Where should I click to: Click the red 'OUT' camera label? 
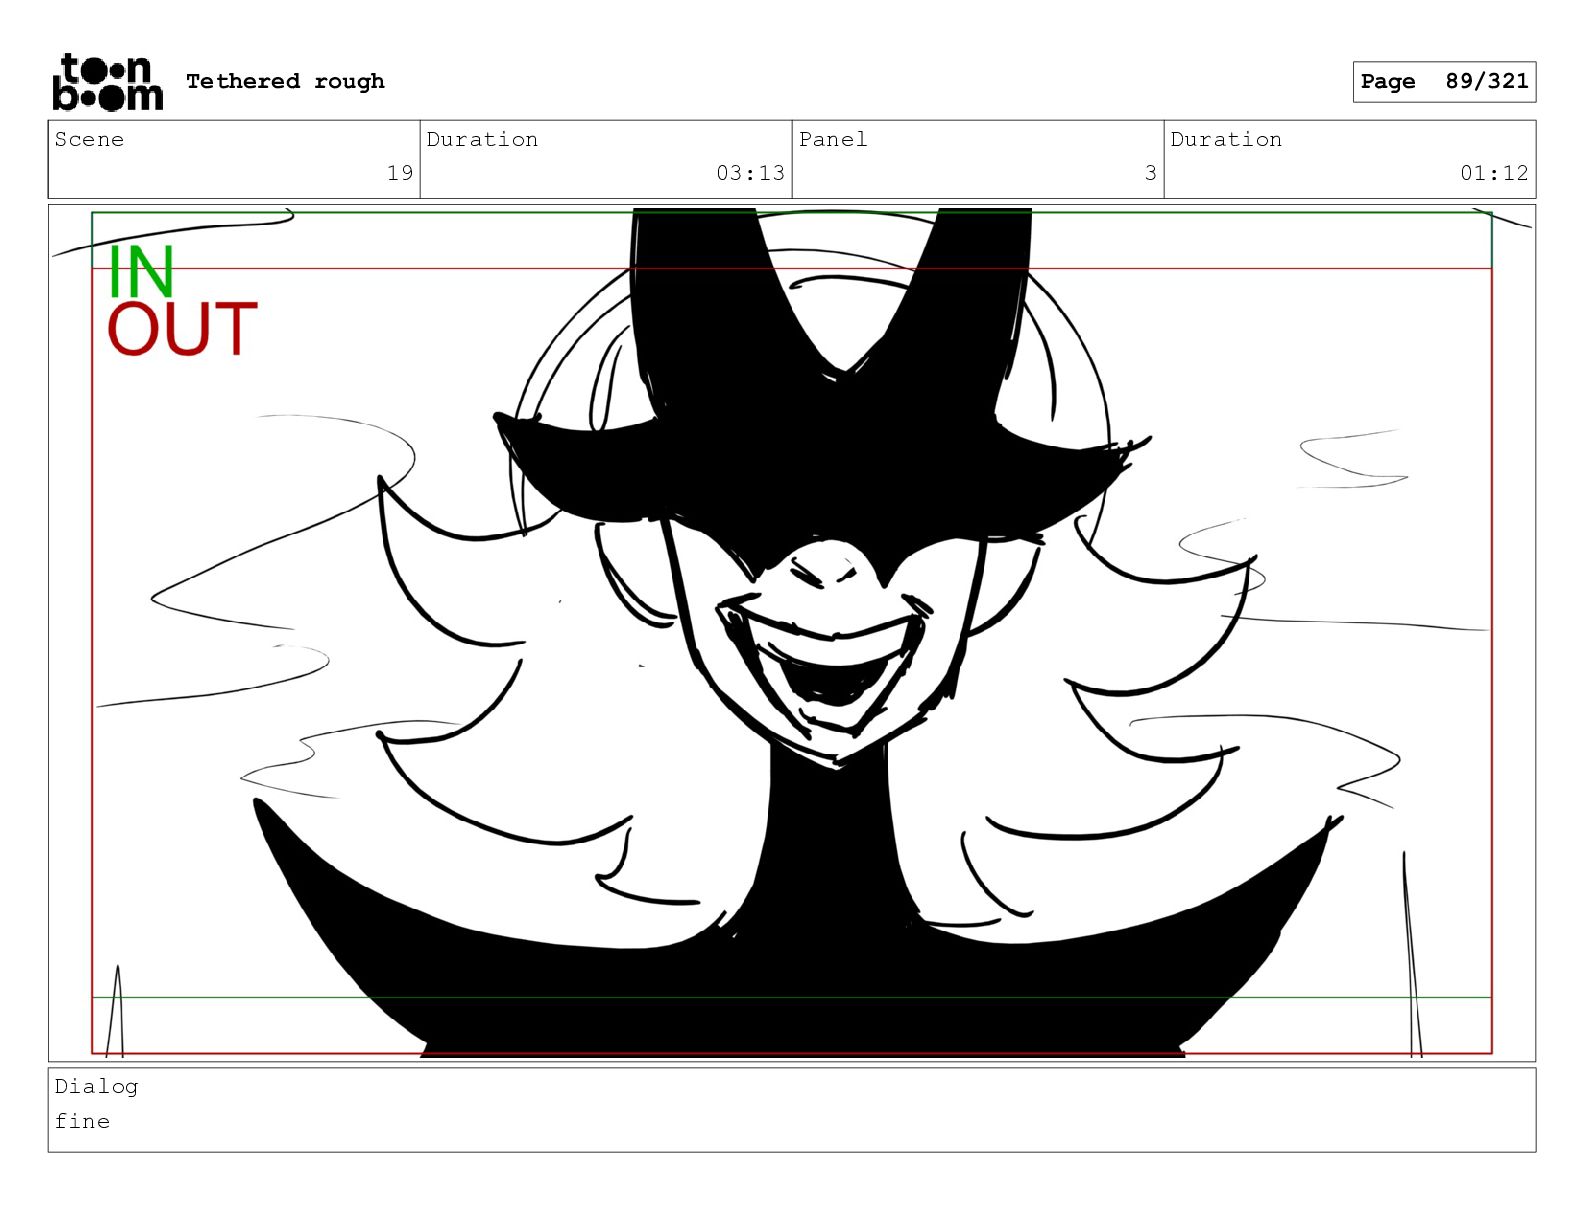[182, 329]
